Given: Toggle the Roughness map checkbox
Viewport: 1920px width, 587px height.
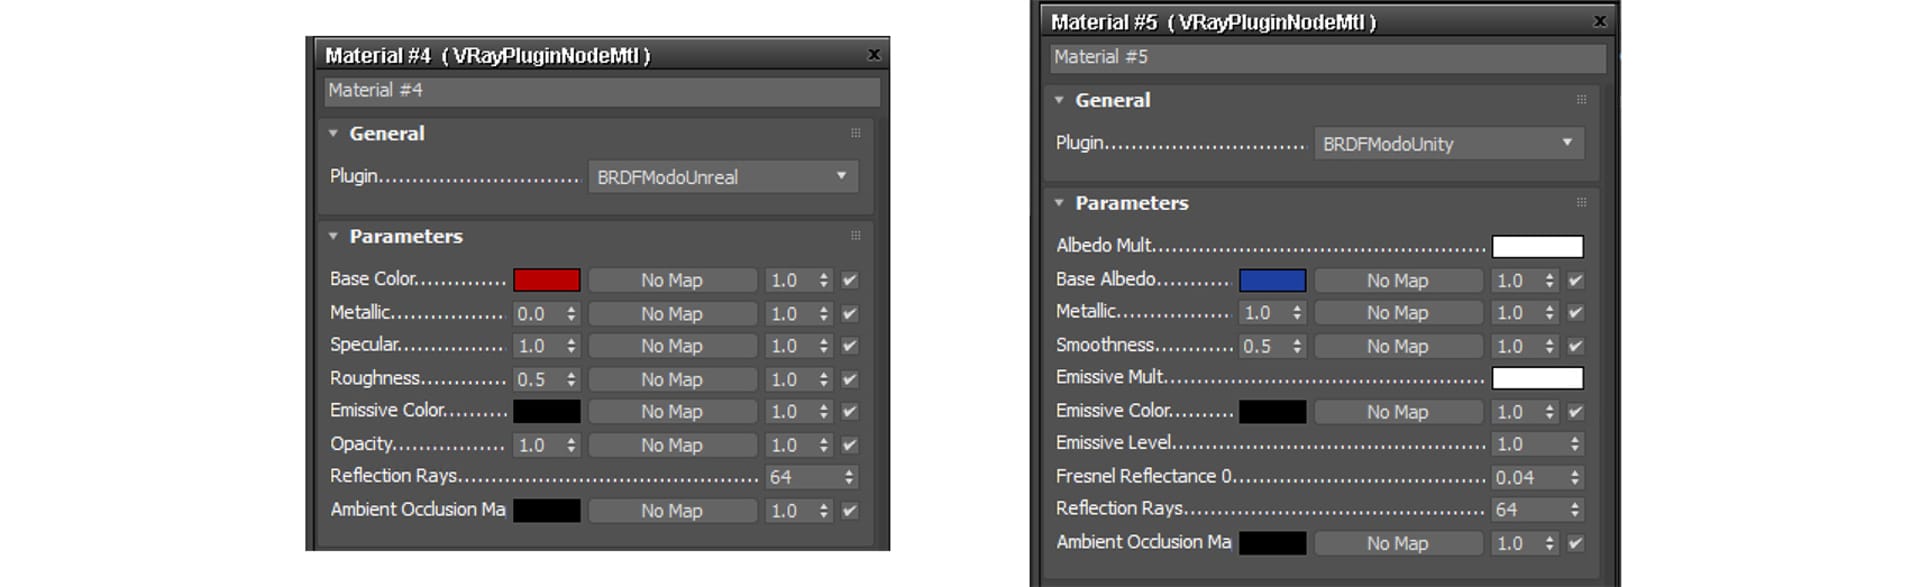Looking at the screenshot, I should pyautogui.click(x=850, y=379).
